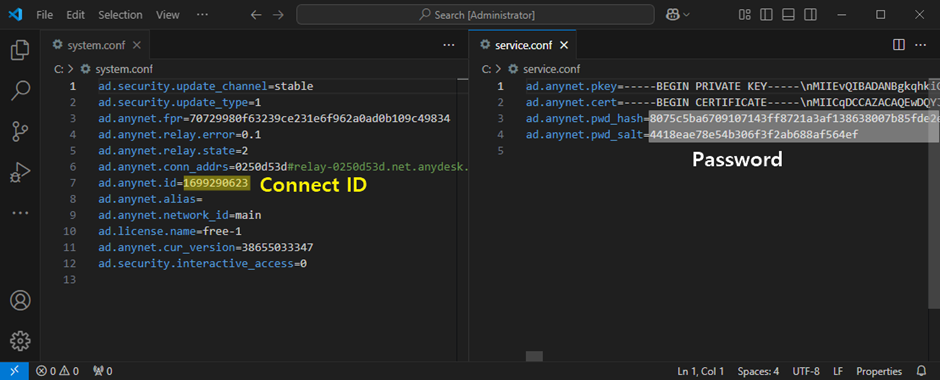
Task: Toggle the primary side bar layout button
Action: pyautogui.click(x=766, y=15)
